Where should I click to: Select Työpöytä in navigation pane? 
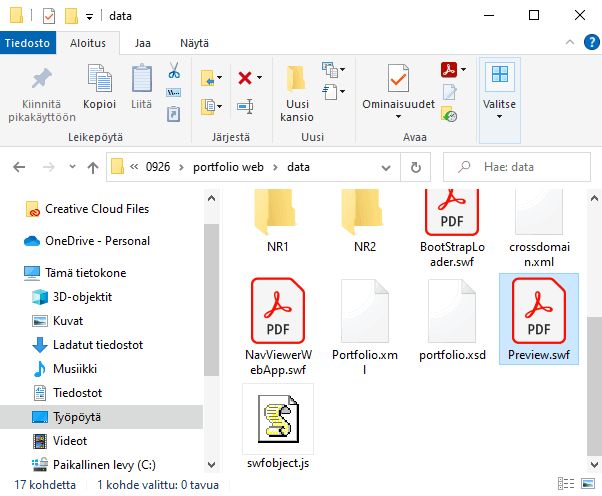[101, 417]
